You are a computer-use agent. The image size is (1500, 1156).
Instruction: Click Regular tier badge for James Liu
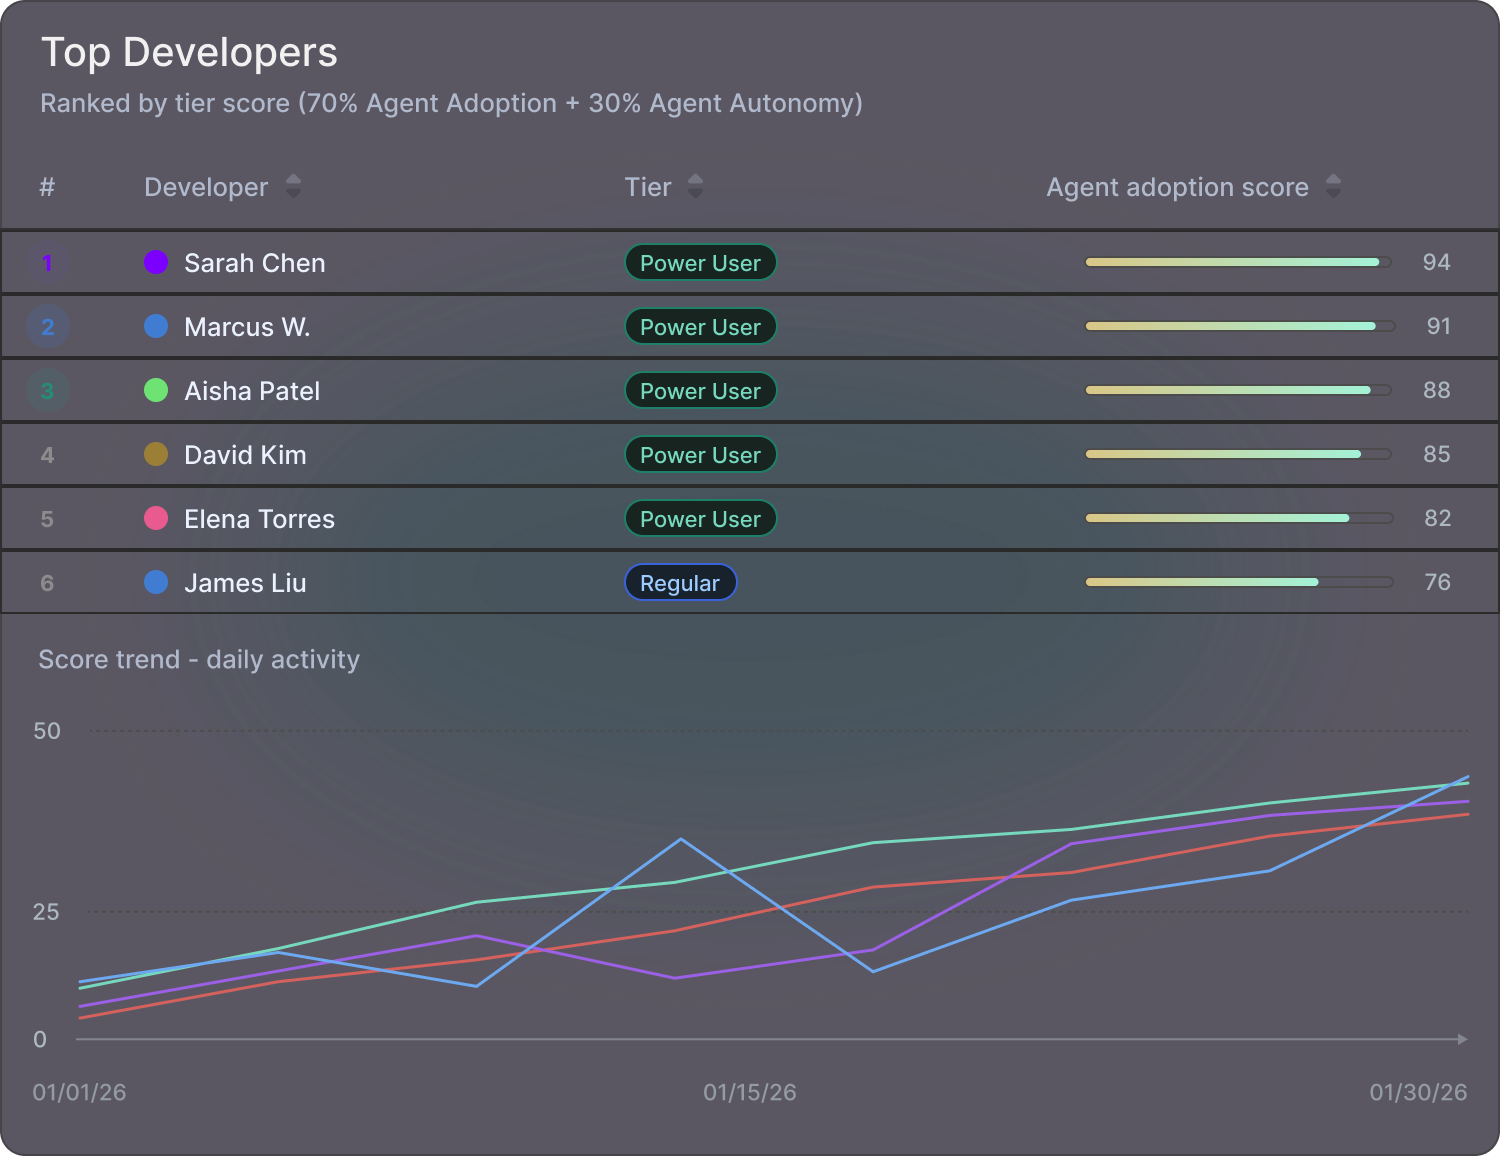pyautogui.click(x=680, y=583)
